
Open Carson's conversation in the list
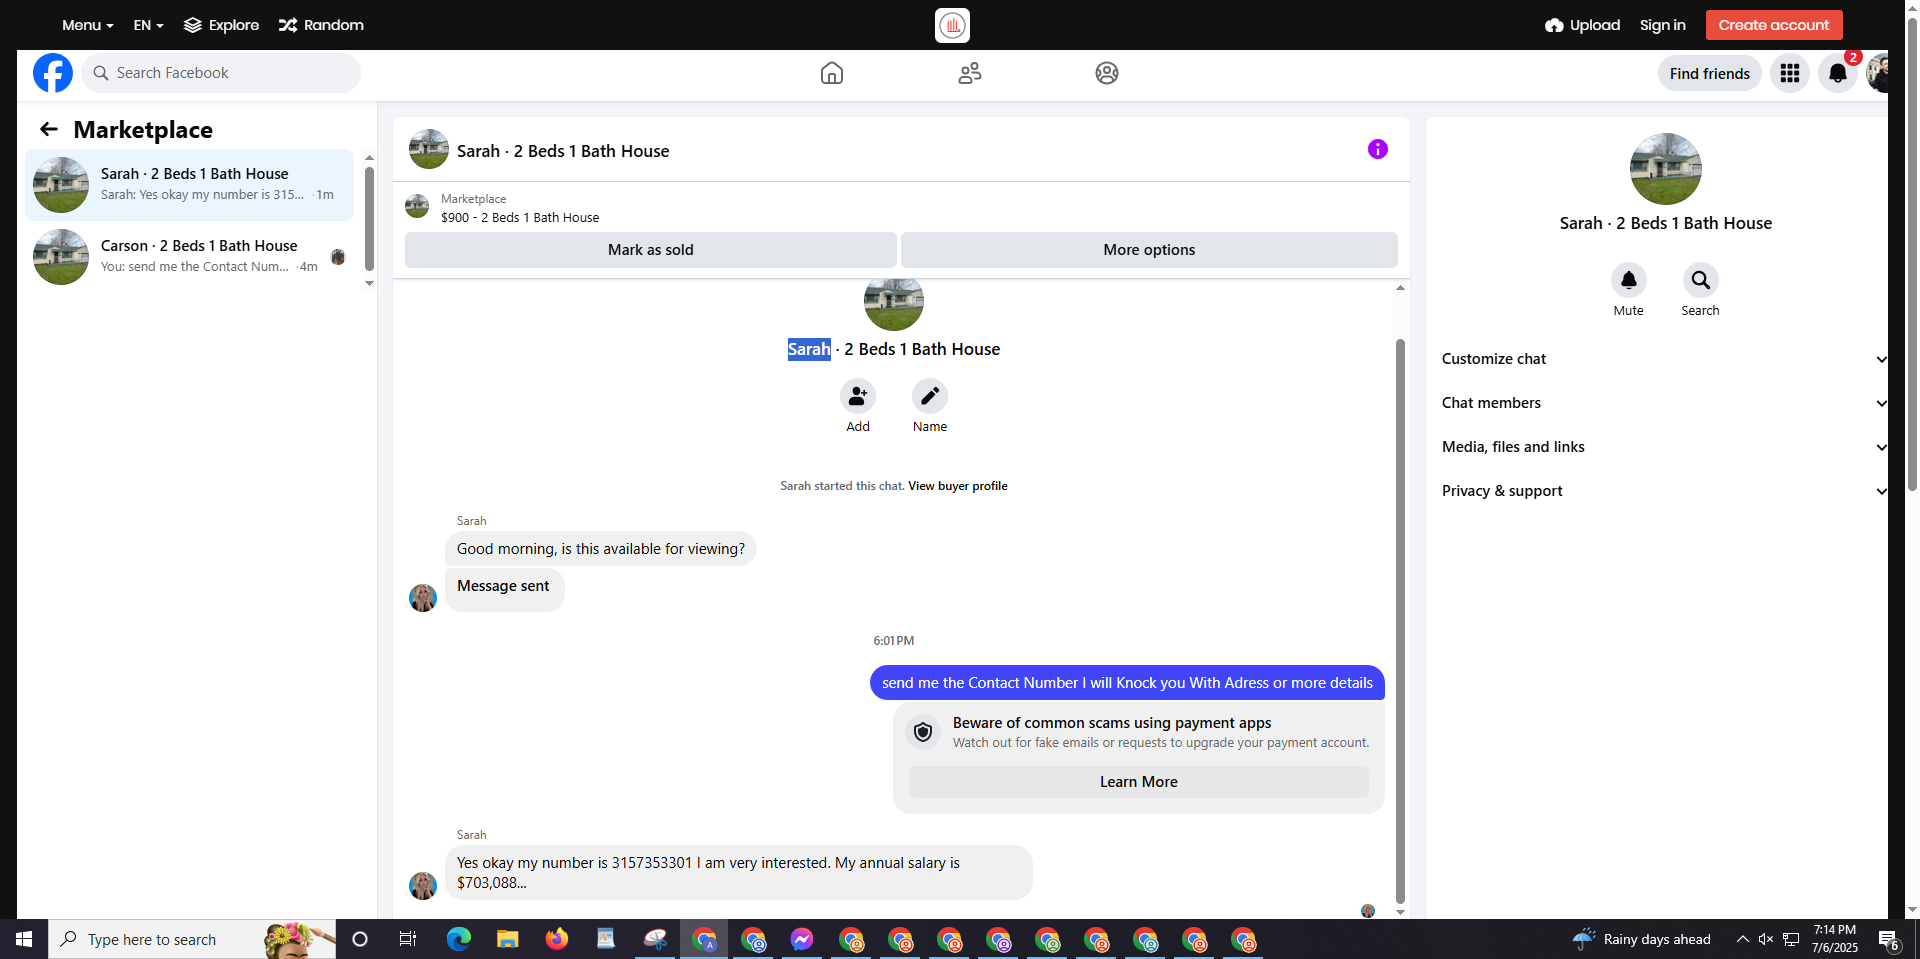pyautogui.click(x=190, y=257)
